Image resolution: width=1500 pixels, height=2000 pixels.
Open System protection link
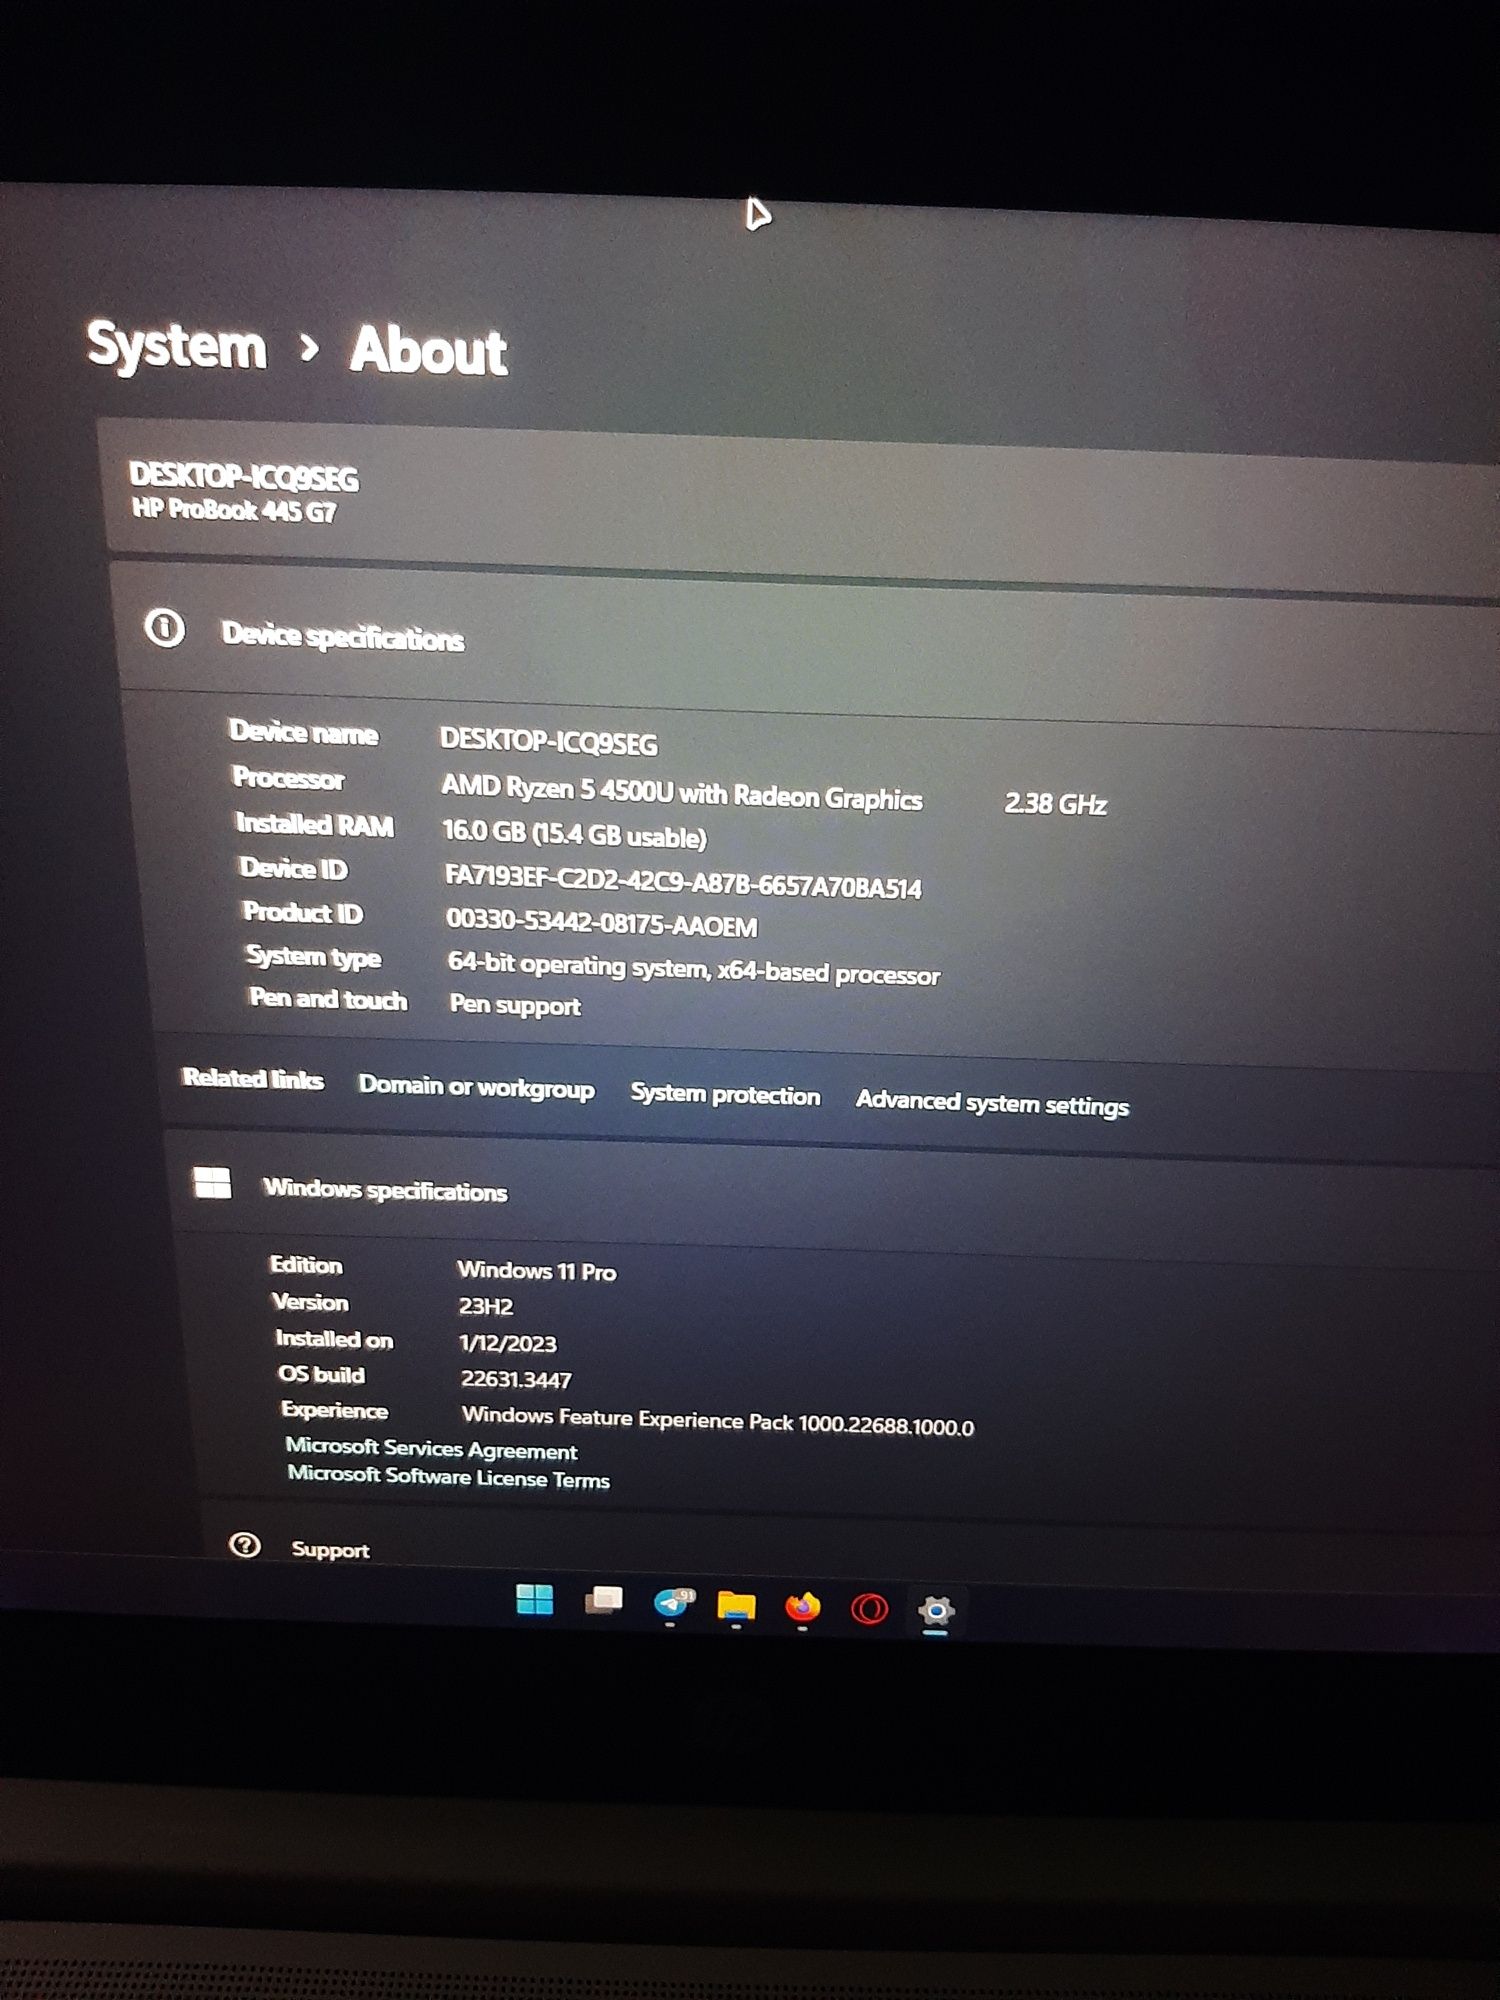click(725, 1094)
